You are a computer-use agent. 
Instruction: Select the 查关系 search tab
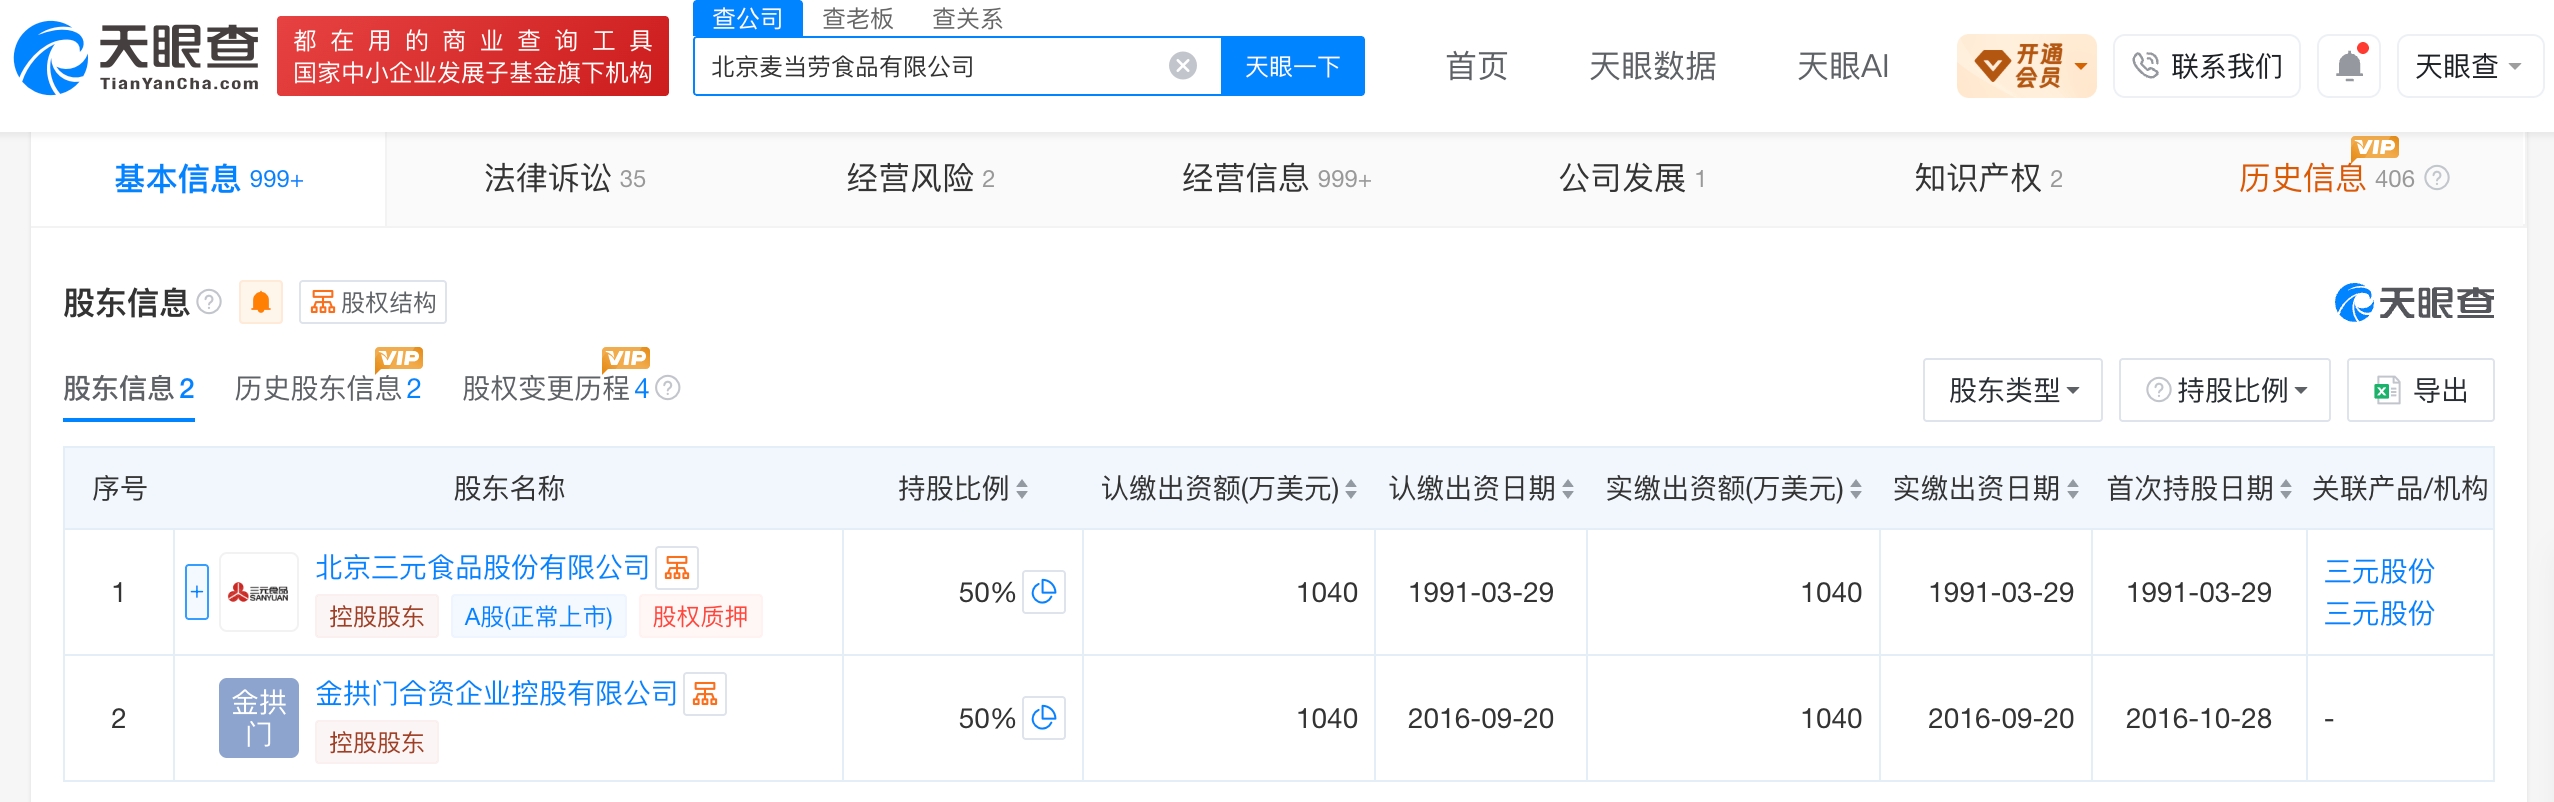(968, 18)
